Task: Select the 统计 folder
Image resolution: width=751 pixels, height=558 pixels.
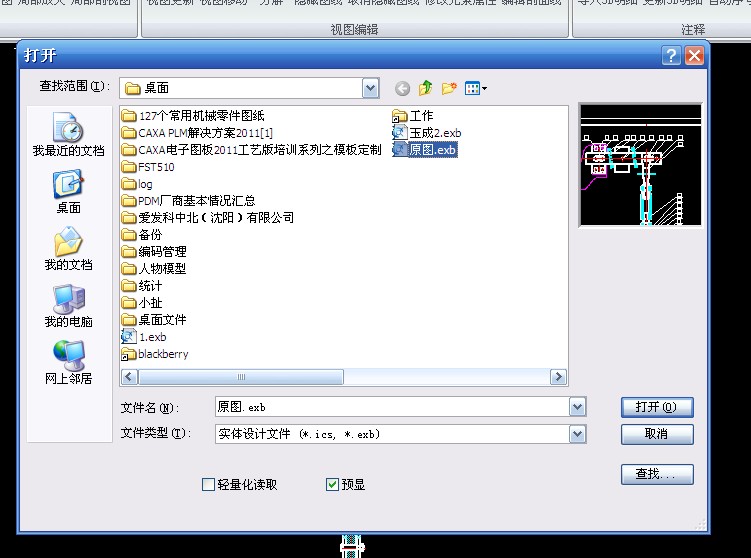Action: pyautogui.click(x=142, y=286)
